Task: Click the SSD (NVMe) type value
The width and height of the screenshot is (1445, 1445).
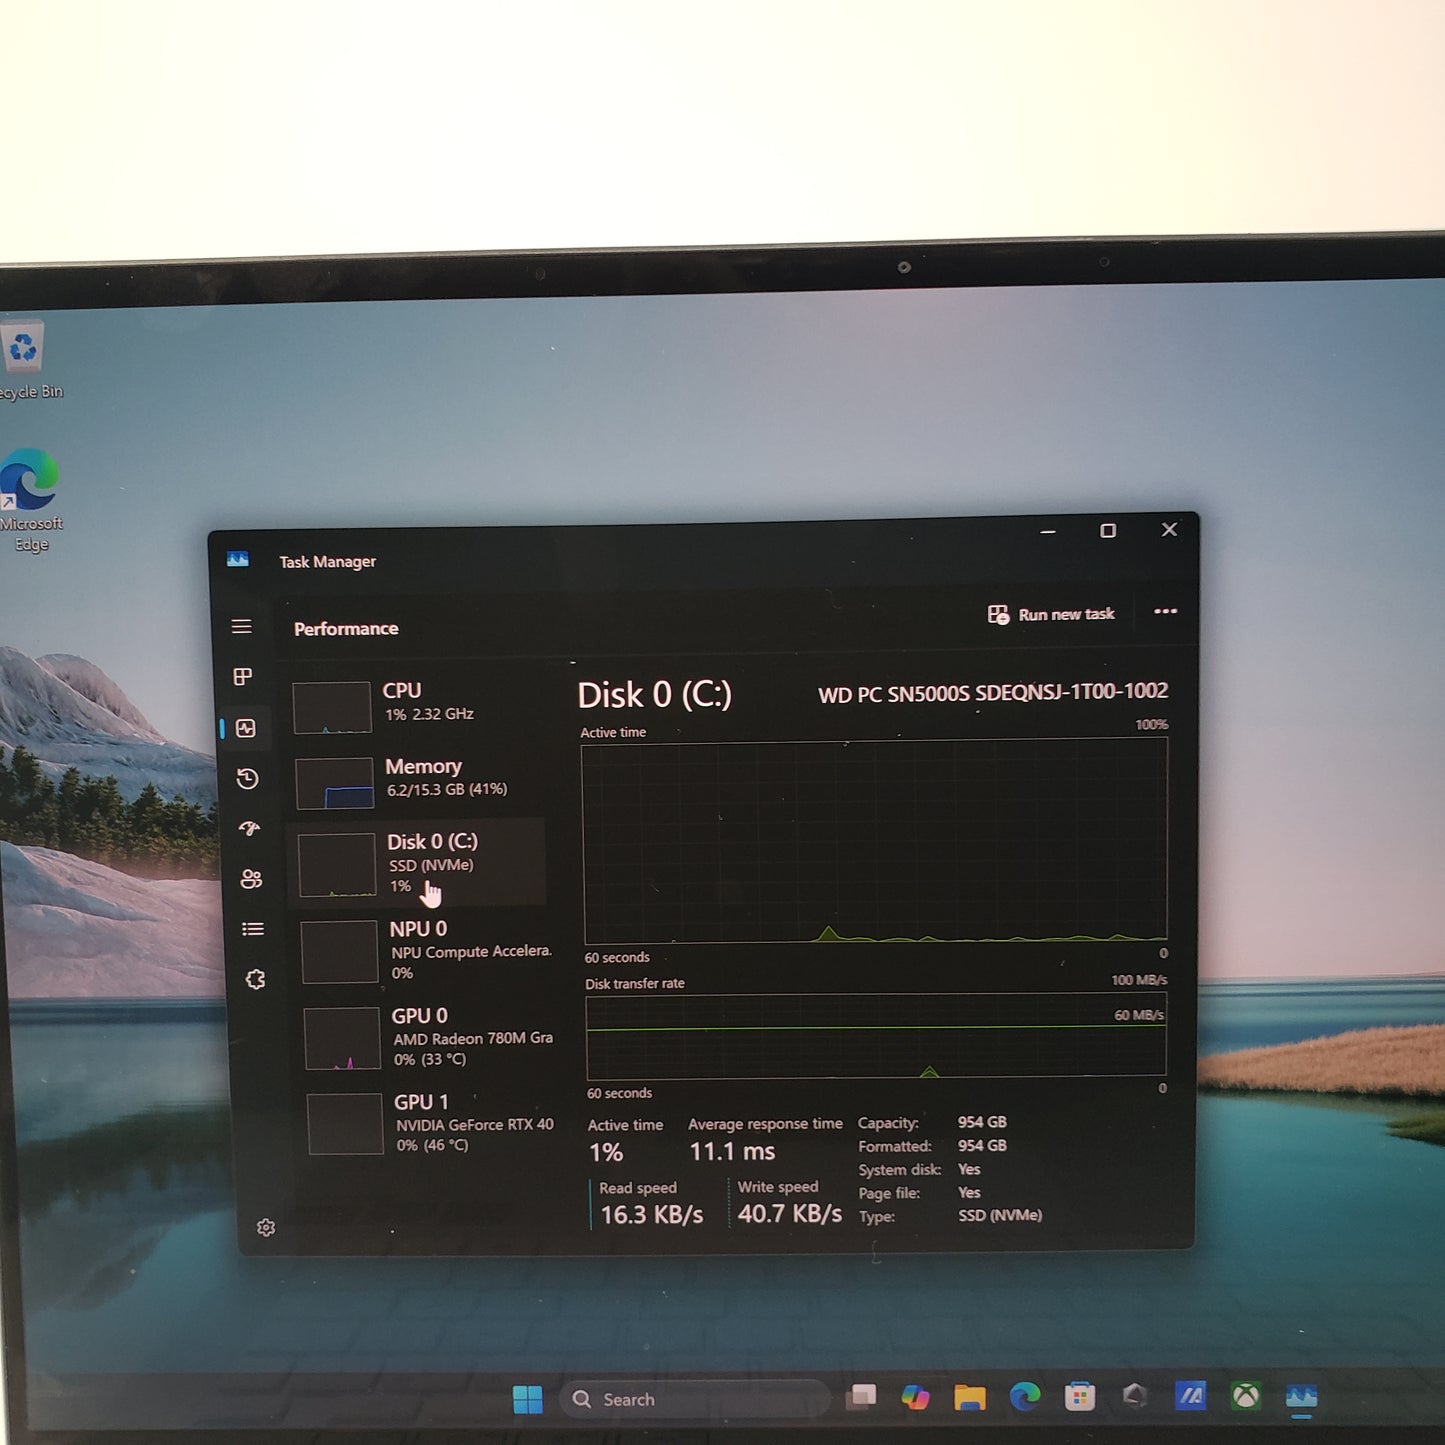Action: [1000, 1215]
